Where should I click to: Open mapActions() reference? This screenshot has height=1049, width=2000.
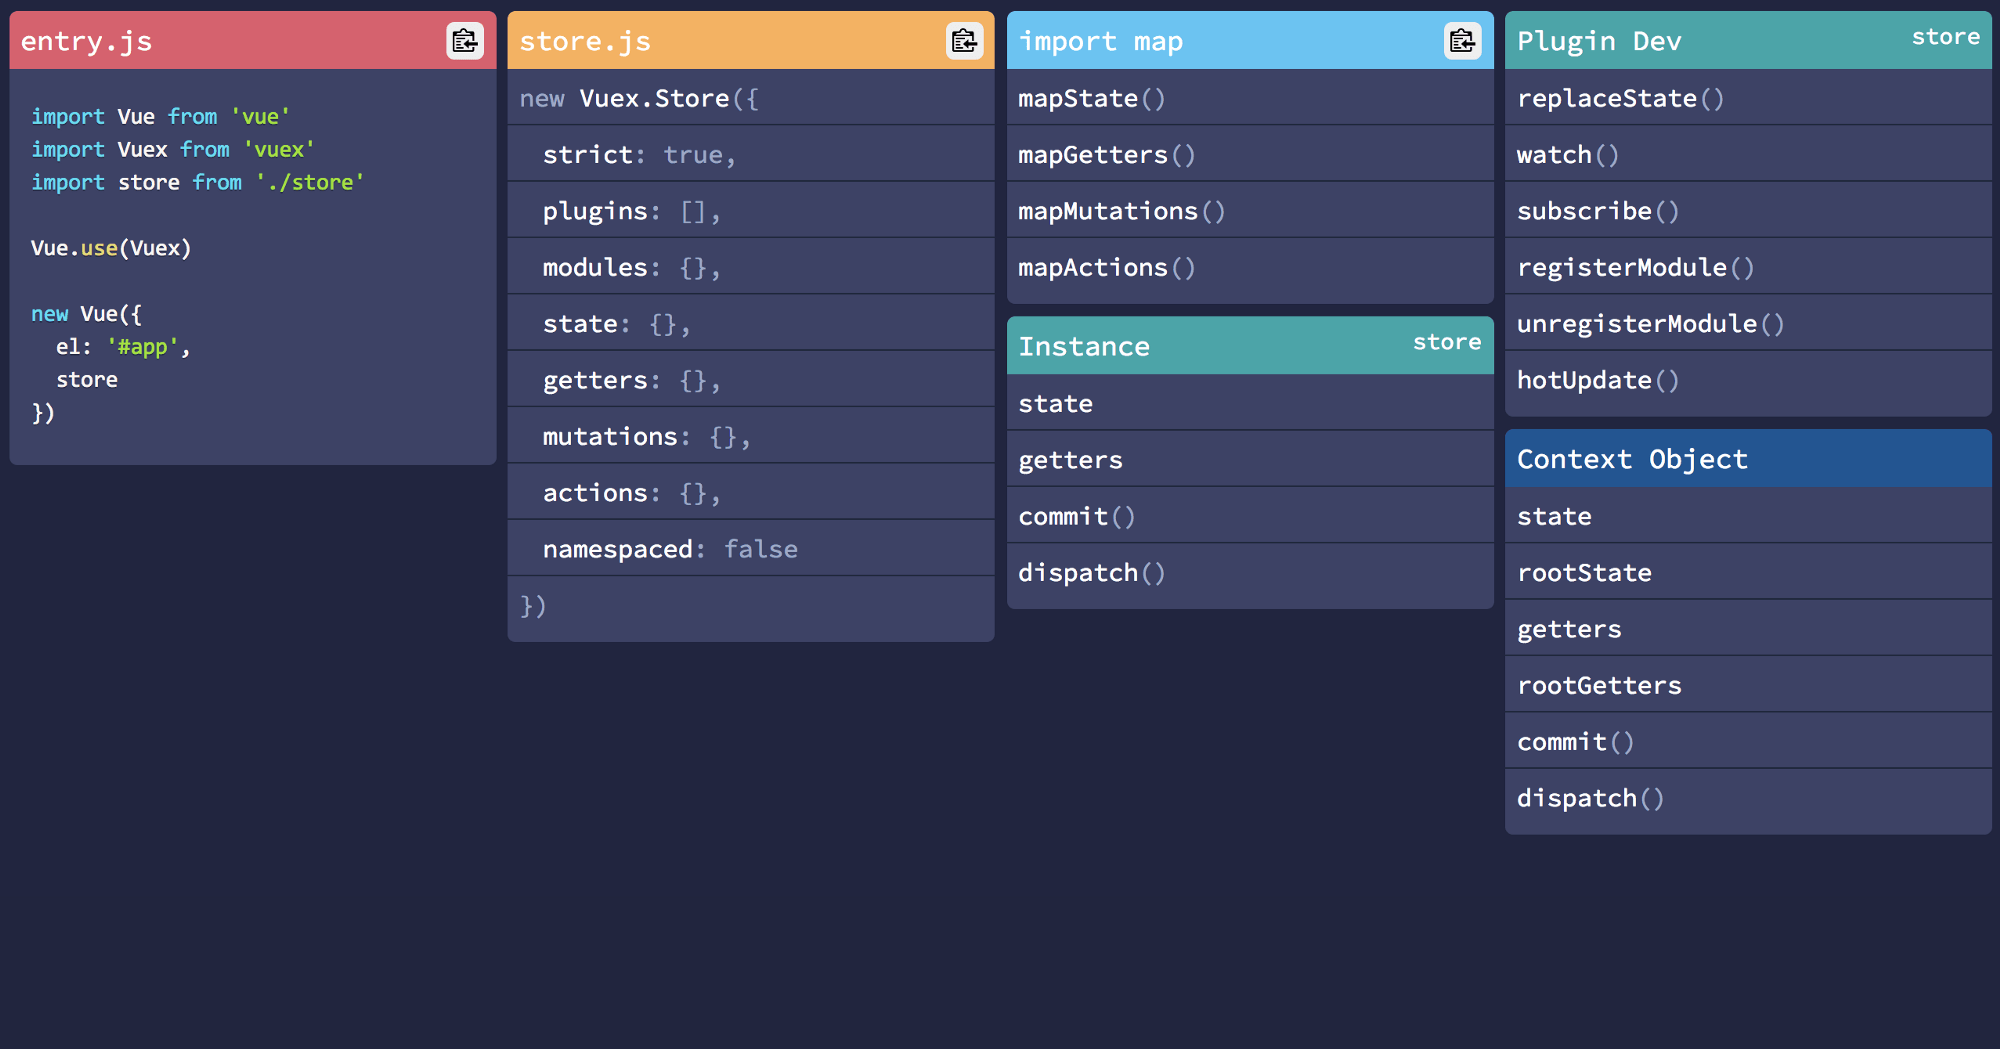[x=1106, y=268]
